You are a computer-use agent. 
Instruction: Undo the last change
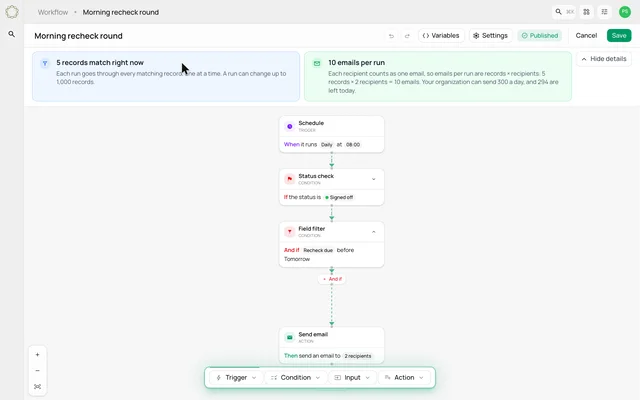[391, 36]
